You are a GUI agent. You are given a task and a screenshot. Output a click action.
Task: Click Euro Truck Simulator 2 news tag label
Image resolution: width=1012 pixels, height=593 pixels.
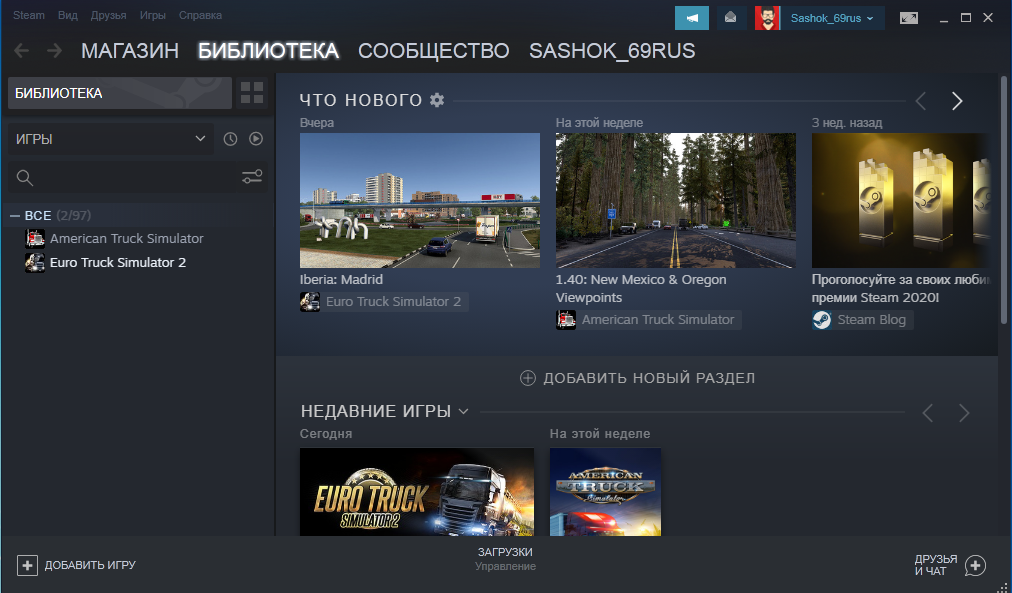pyautogui.click(x=394, y=302)
